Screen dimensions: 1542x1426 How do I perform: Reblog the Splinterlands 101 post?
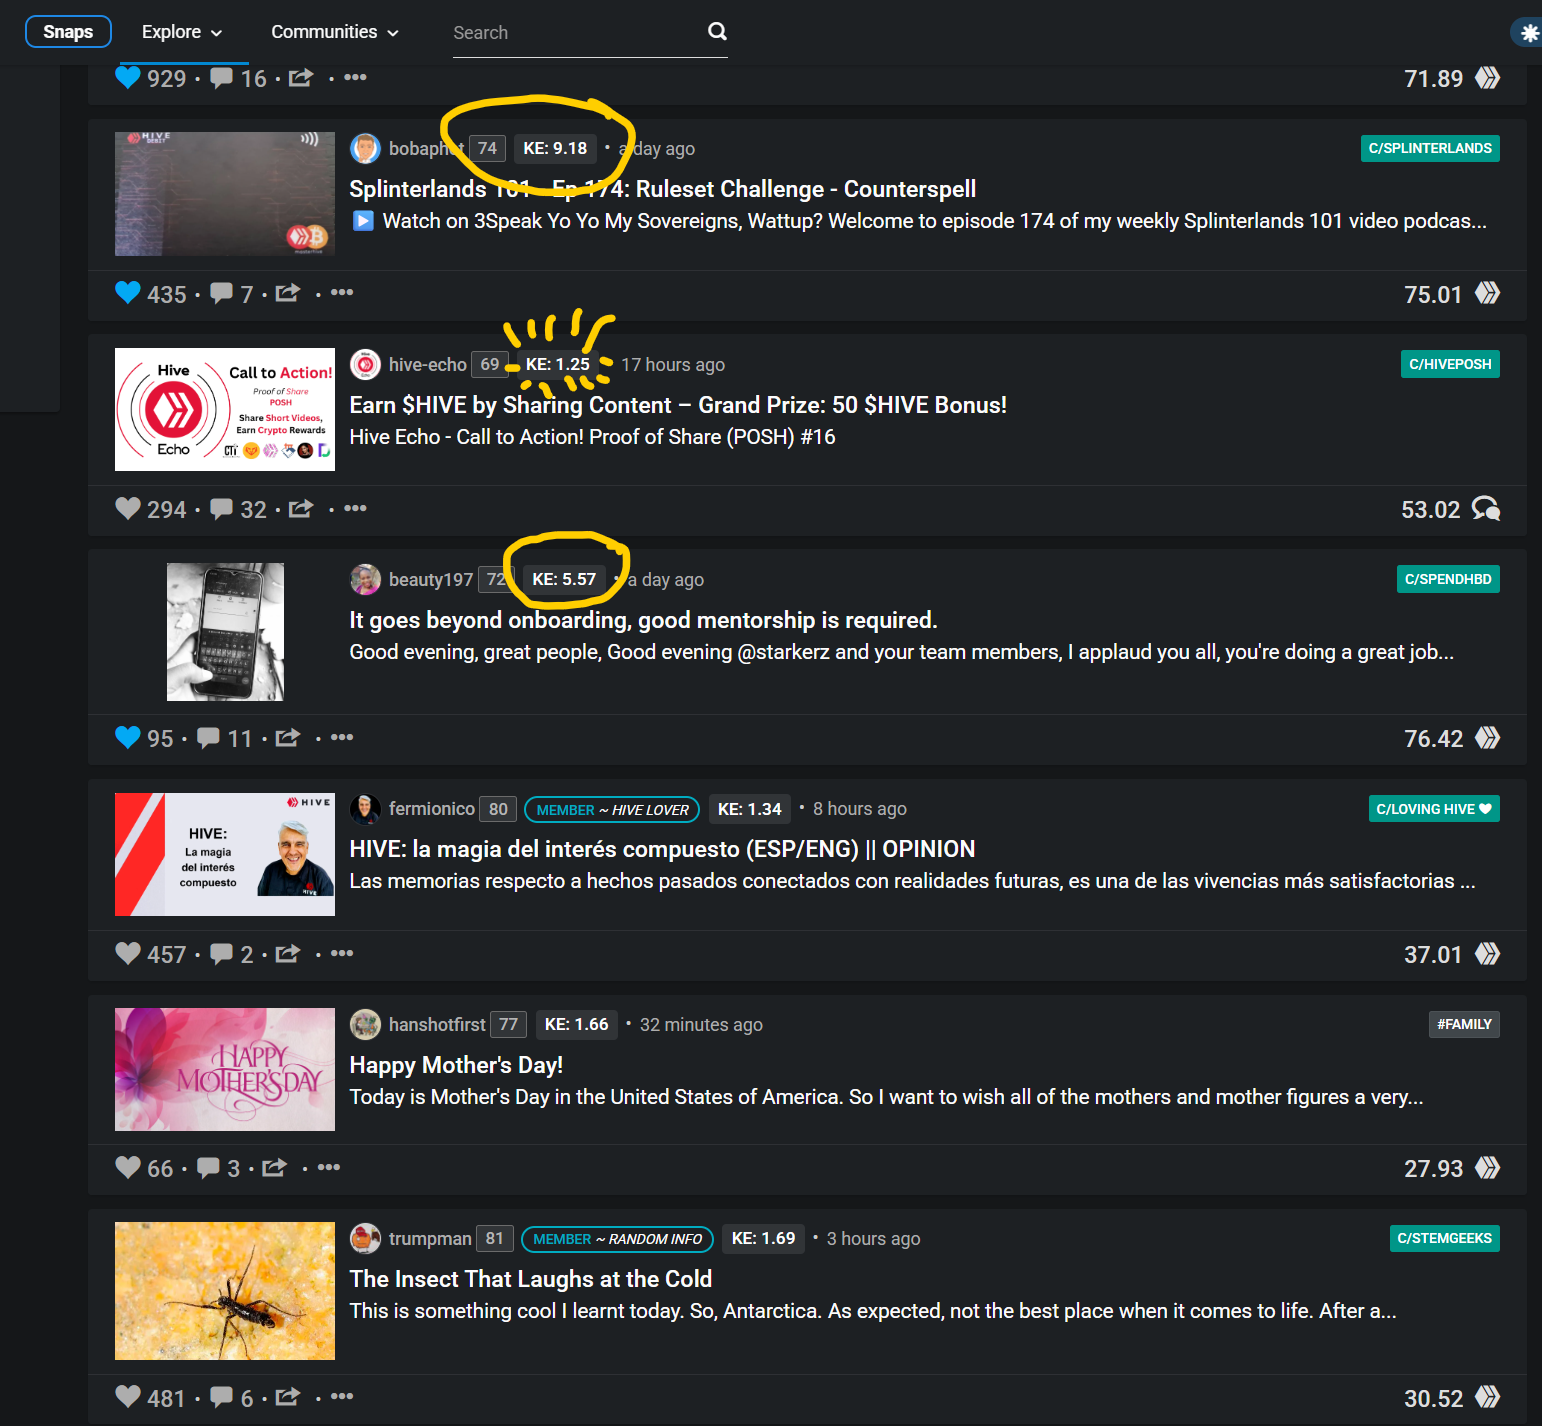coord(288,293)
